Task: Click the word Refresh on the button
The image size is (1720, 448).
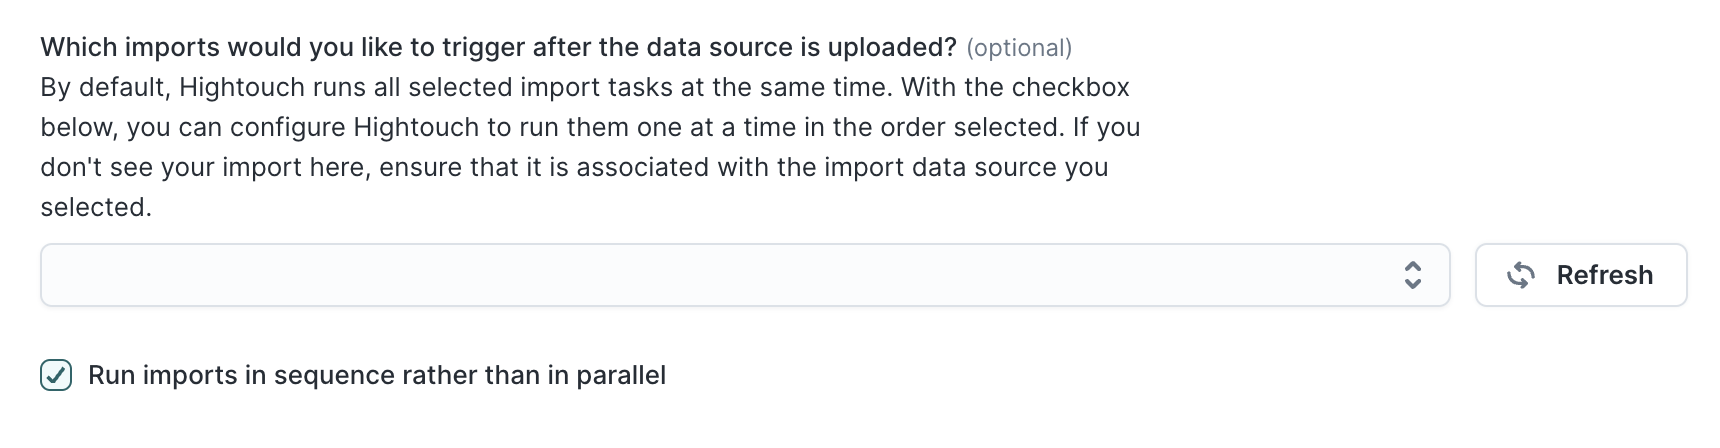Action: point(1605,275)
